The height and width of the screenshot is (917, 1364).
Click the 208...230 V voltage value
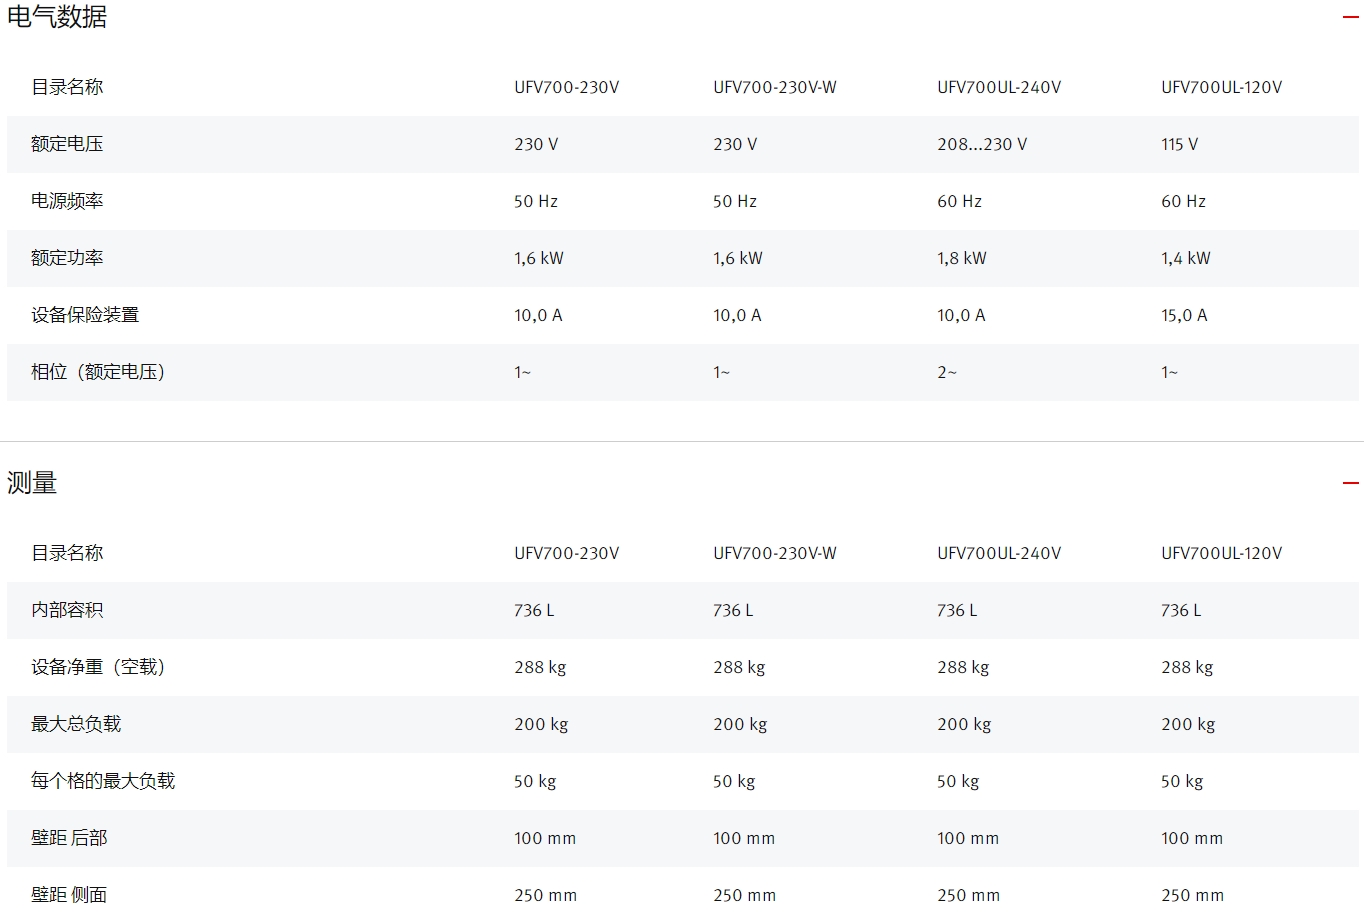point(982,144)
